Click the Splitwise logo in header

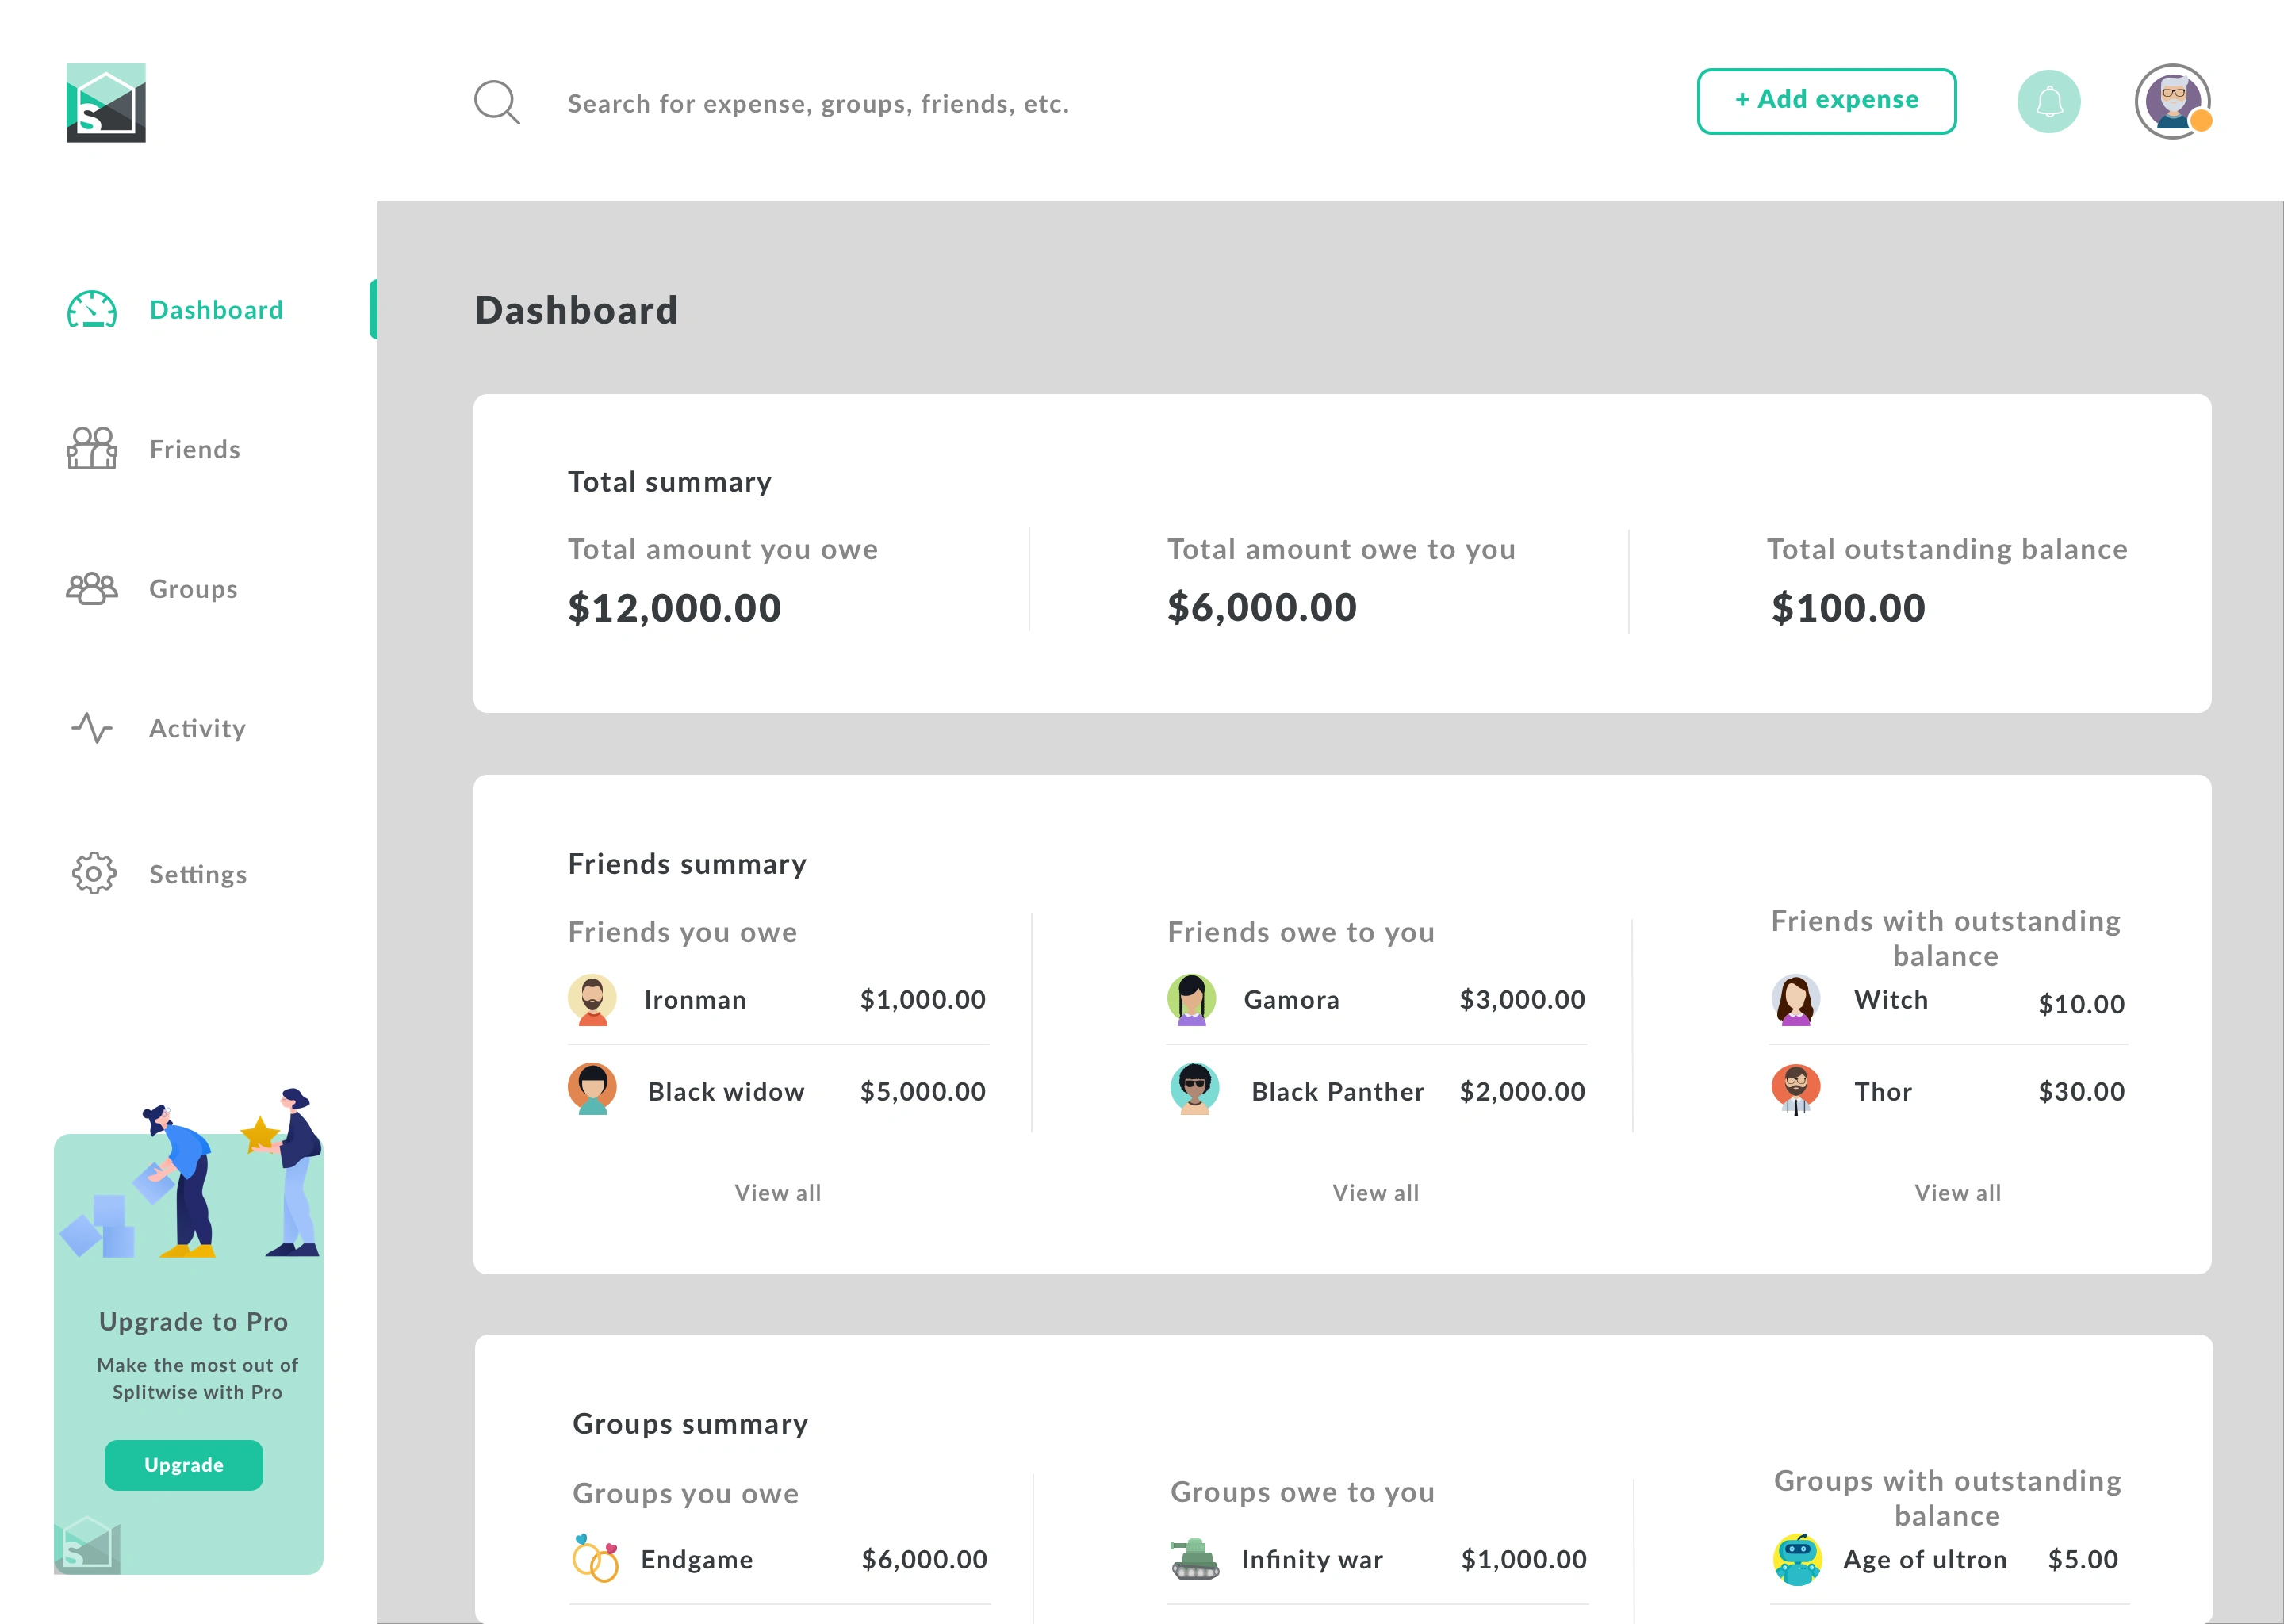[x=106, y=103]
